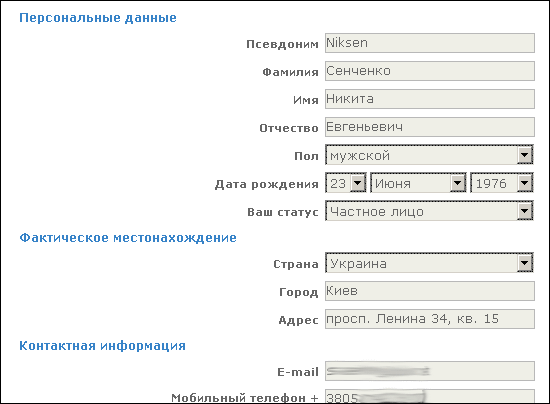Click the Псевдоним field containing Niksen
Image resolution: width=550 pixels, height=404 pixels.
(x=430, y=43)
